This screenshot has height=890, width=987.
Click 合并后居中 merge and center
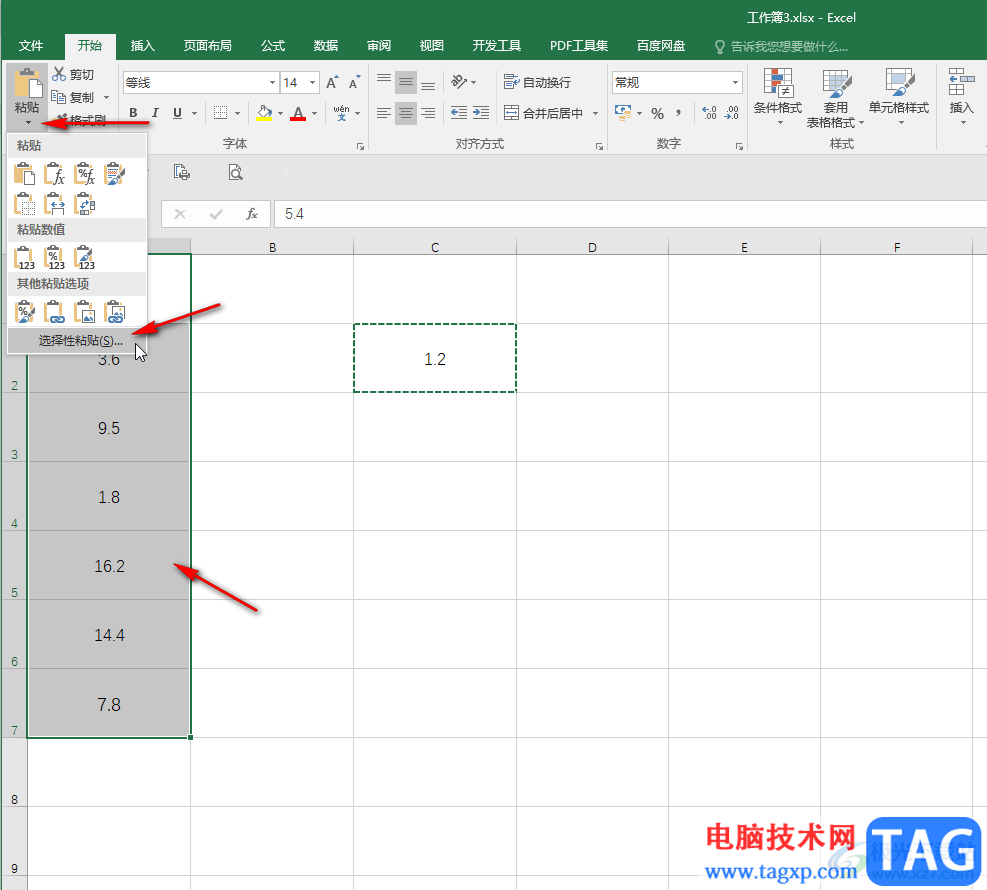point(544,113)
